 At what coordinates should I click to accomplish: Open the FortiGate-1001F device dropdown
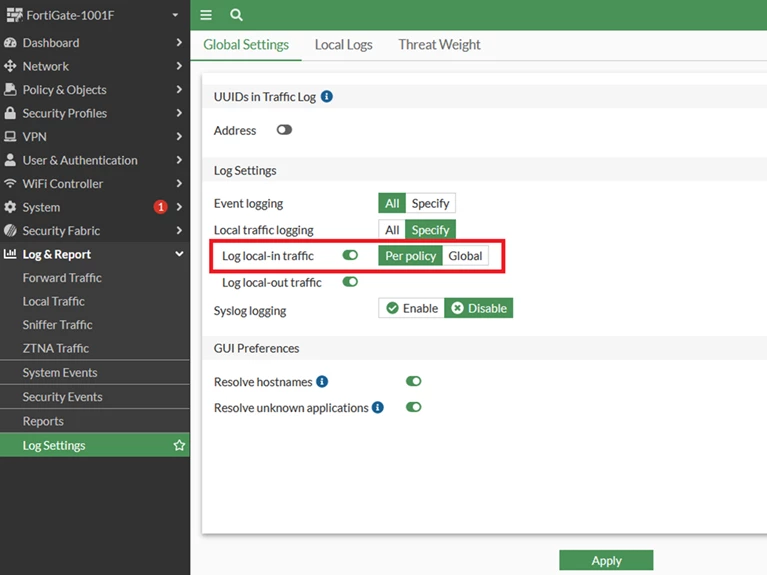tap(175, 15)
